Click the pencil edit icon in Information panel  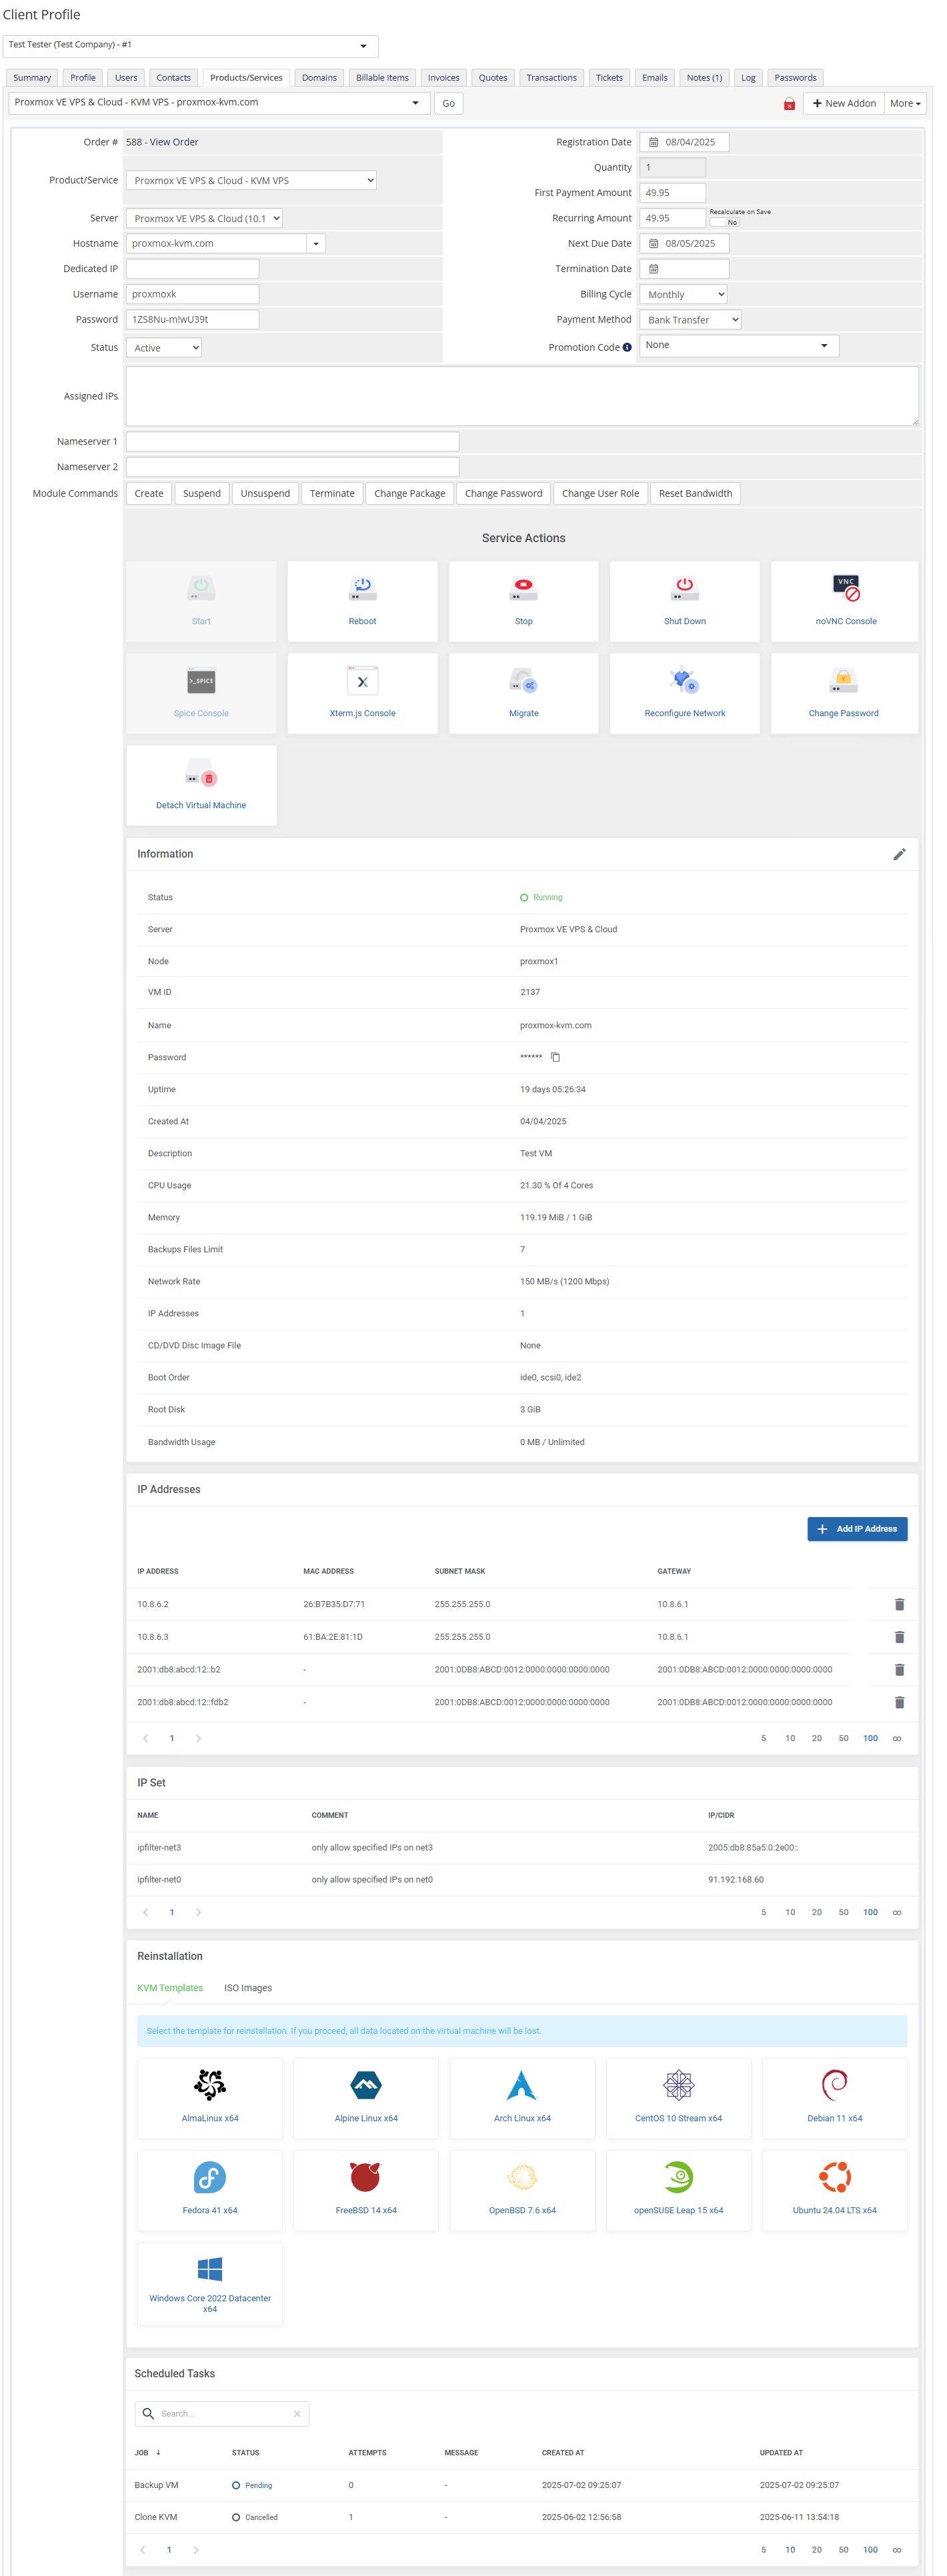tap(898, 854)
